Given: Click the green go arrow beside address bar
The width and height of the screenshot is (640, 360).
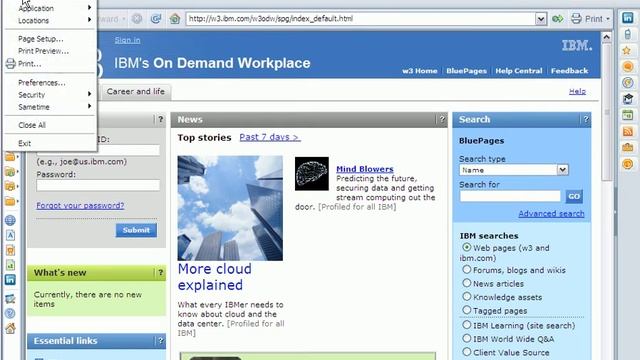Looking at the screenshot, I should tap(558, 19).
